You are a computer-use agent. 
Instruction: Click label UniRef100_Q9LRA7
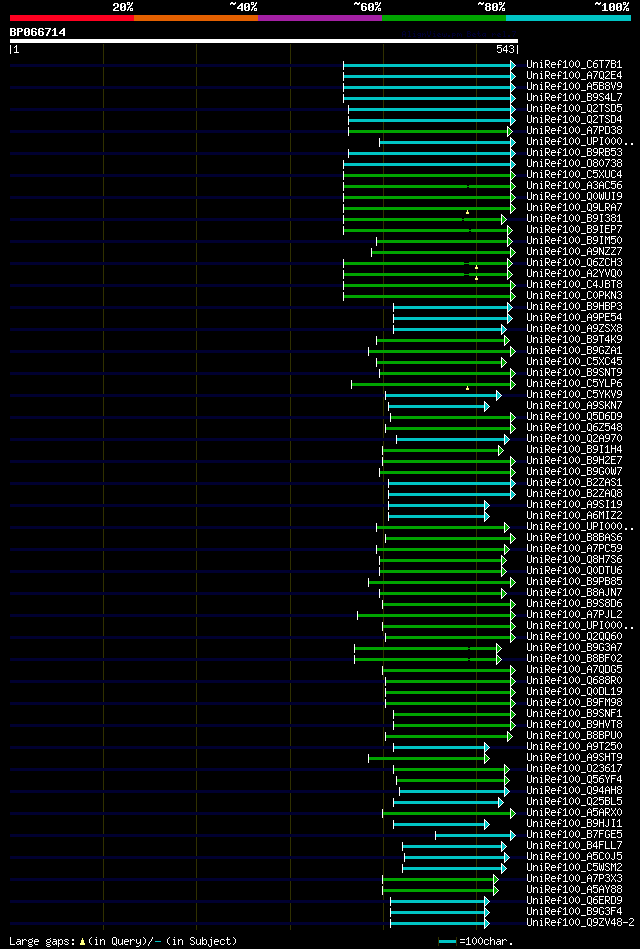574,208
